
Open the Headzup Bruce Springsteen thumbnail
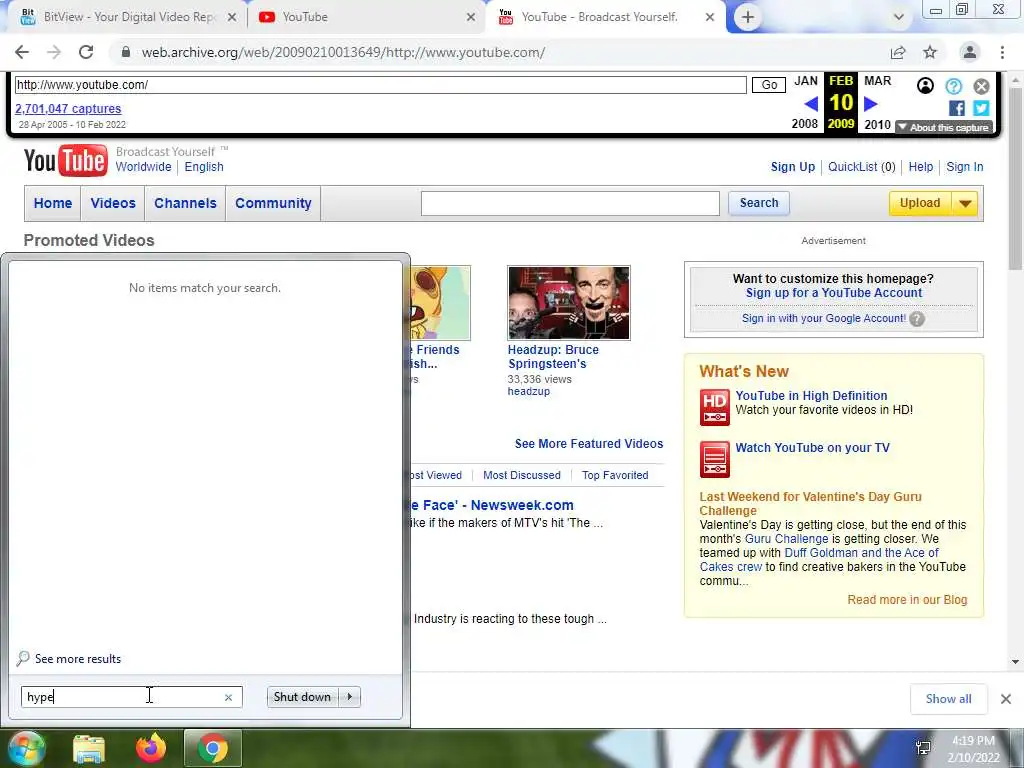(x=569, y=302)
